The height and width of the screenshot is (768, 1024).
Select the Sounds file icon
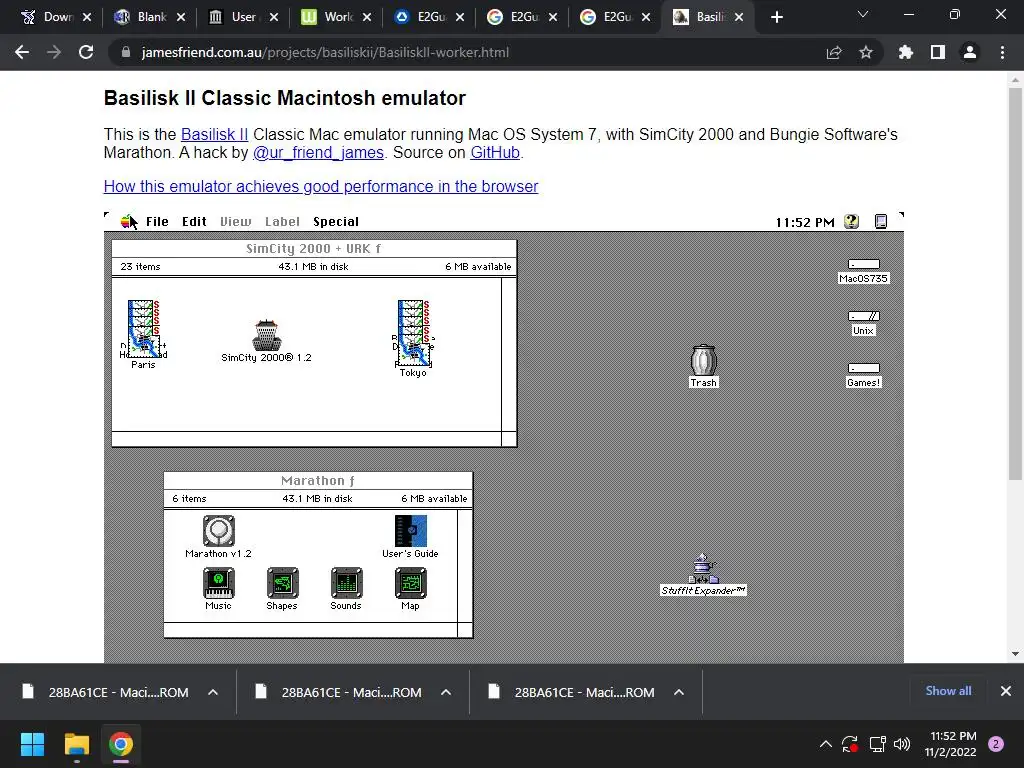click(346, 583)
